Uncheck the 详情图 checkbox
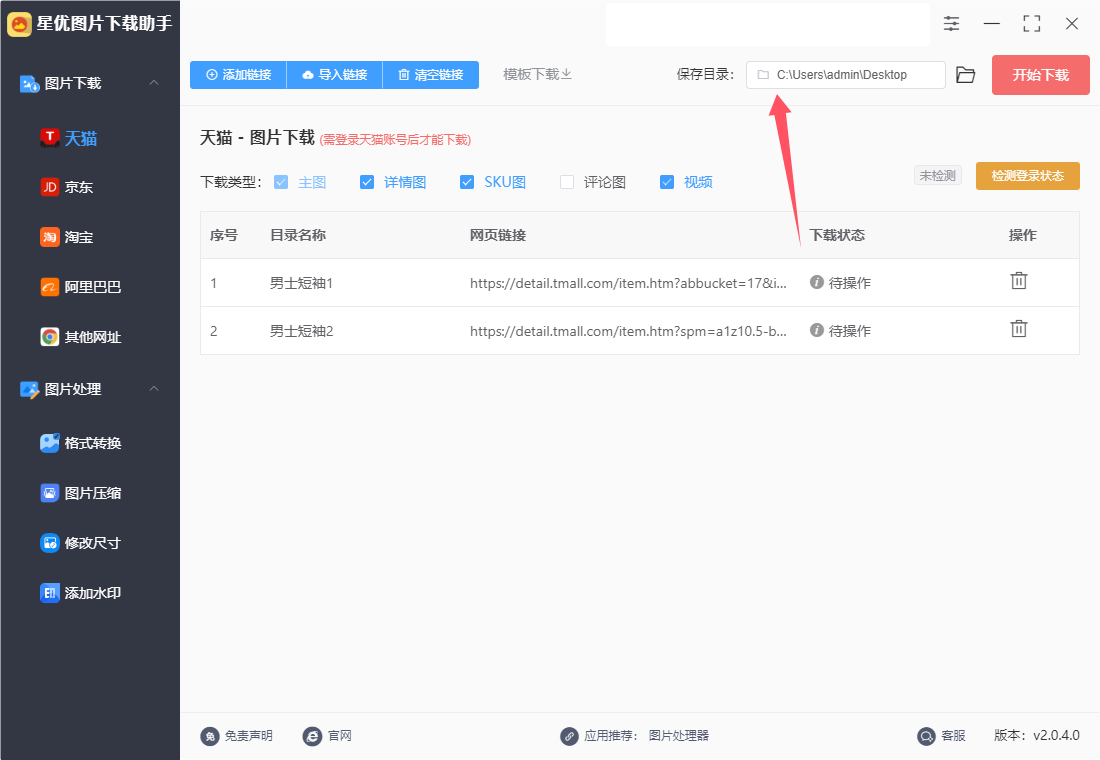 pyautogui.click(x=367, y=182)
